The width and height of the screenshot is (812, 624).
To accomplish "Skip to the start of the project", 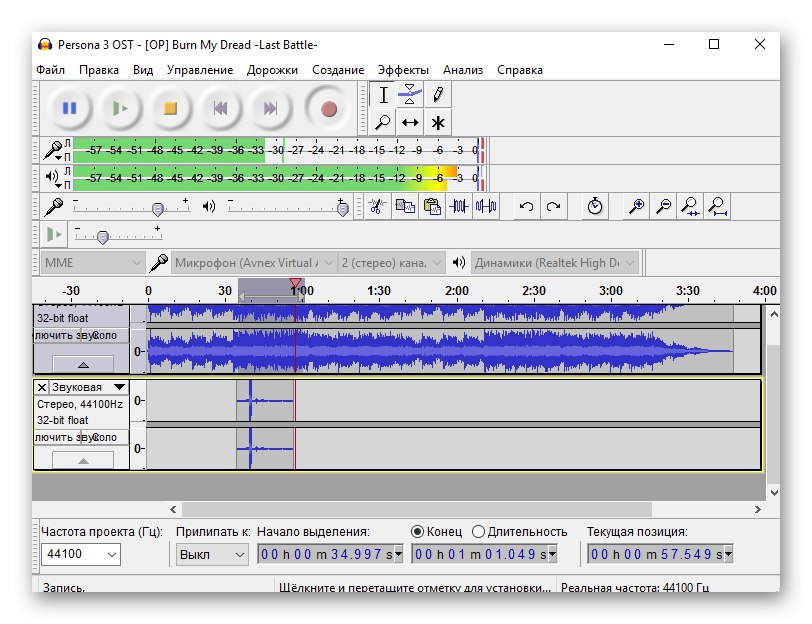I will click(x=220, y=108).
